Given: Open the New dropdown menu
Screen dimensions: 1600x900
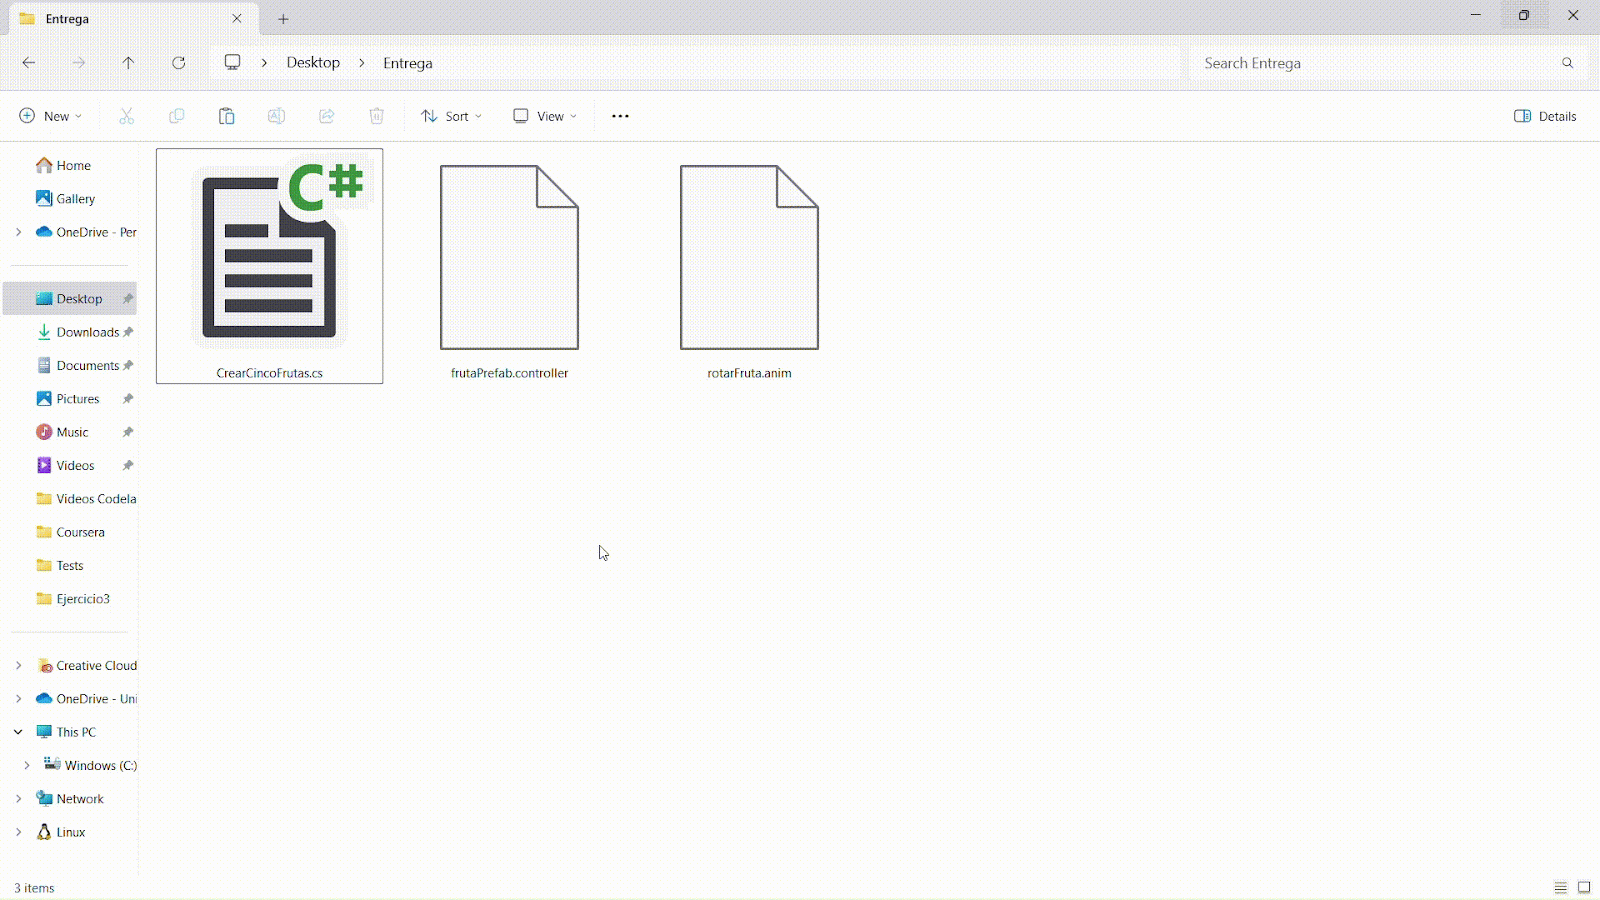Looking at the screenshot, I should (51, 116).
